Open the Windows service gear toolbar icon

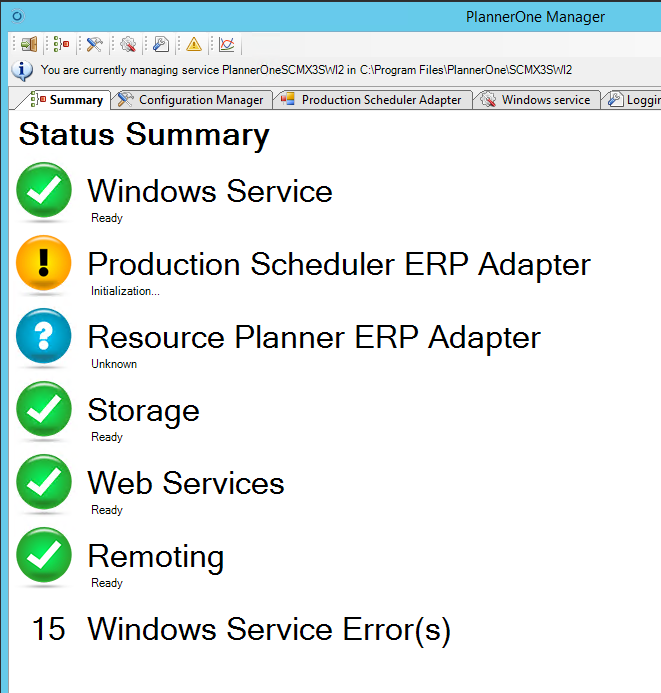pyautogui.click(x=128, y=44)
